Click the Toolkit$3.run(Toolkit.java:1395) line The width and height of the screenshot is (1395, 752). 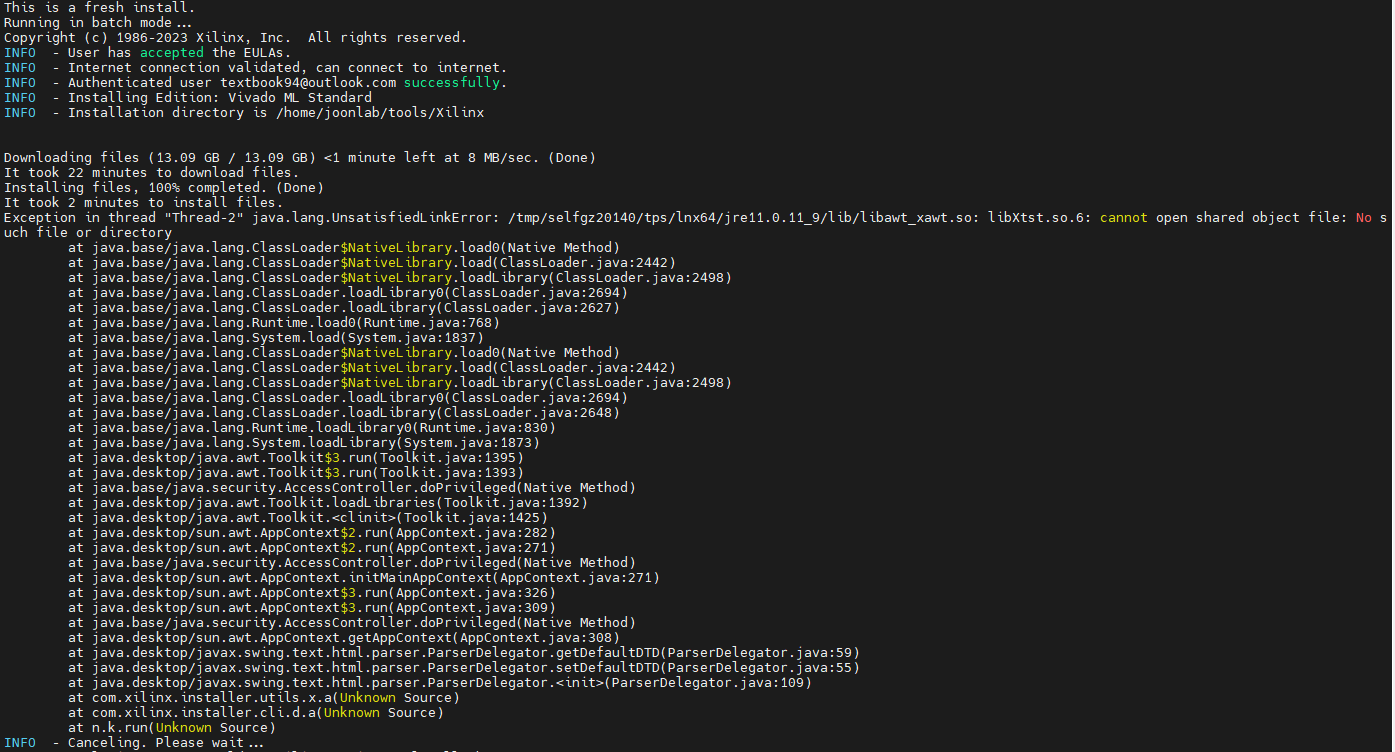click(296, 458)
